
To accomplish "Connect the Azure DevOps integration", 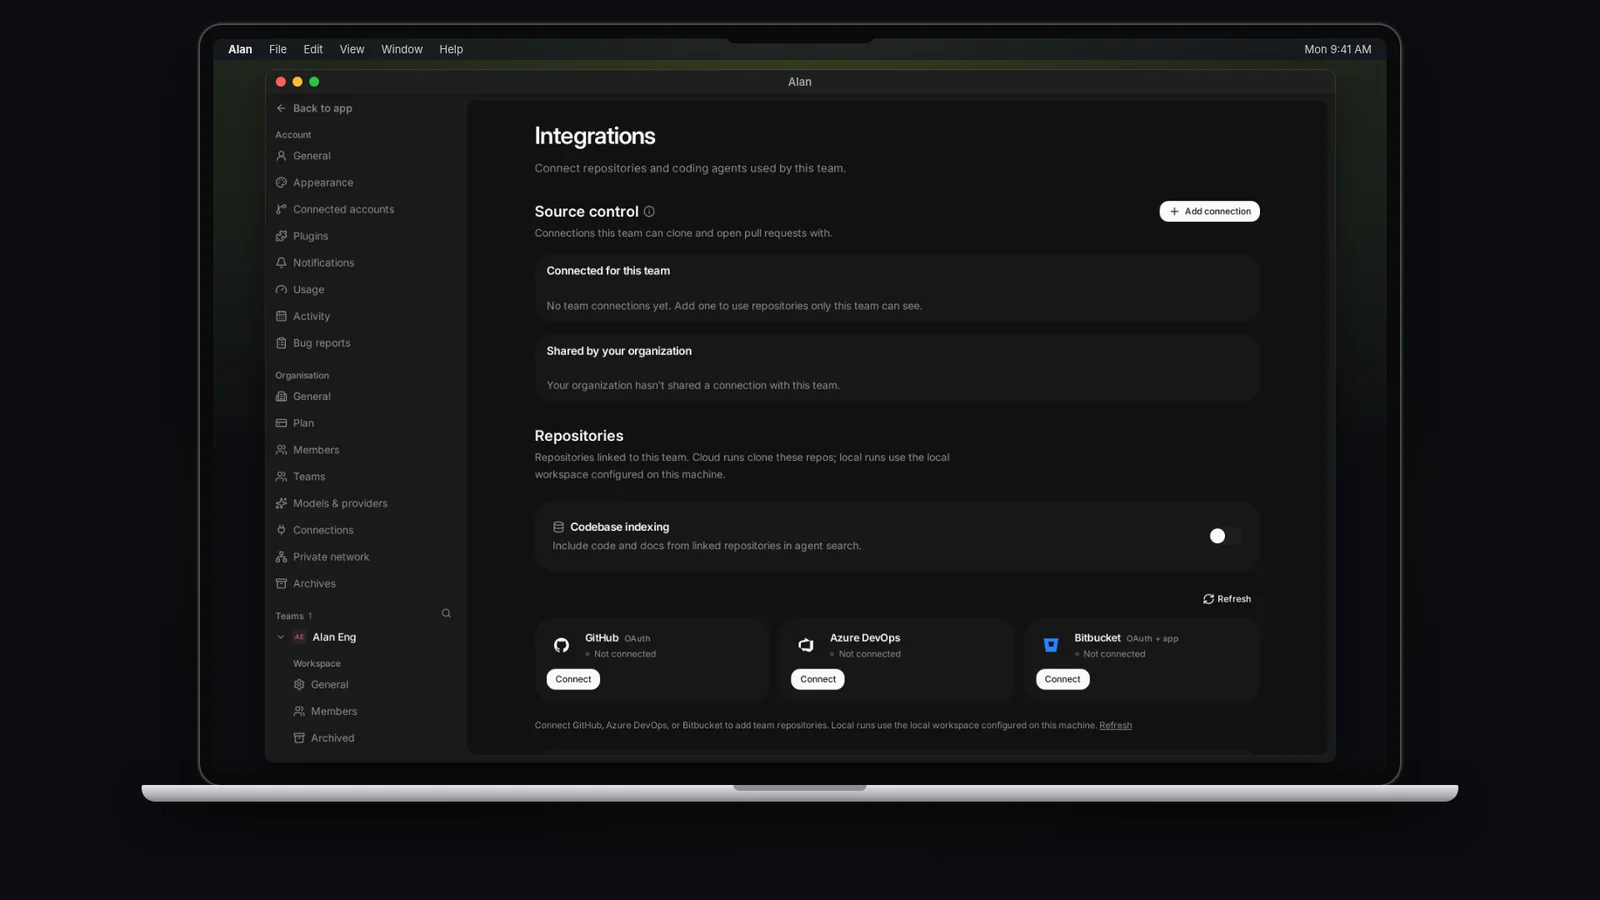I will 818,679.
